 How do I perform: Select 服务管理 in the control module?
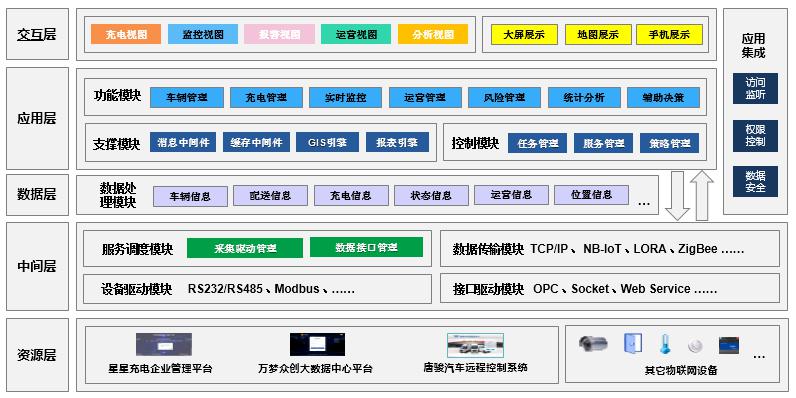pyautogui.click(x=603, y=143)
